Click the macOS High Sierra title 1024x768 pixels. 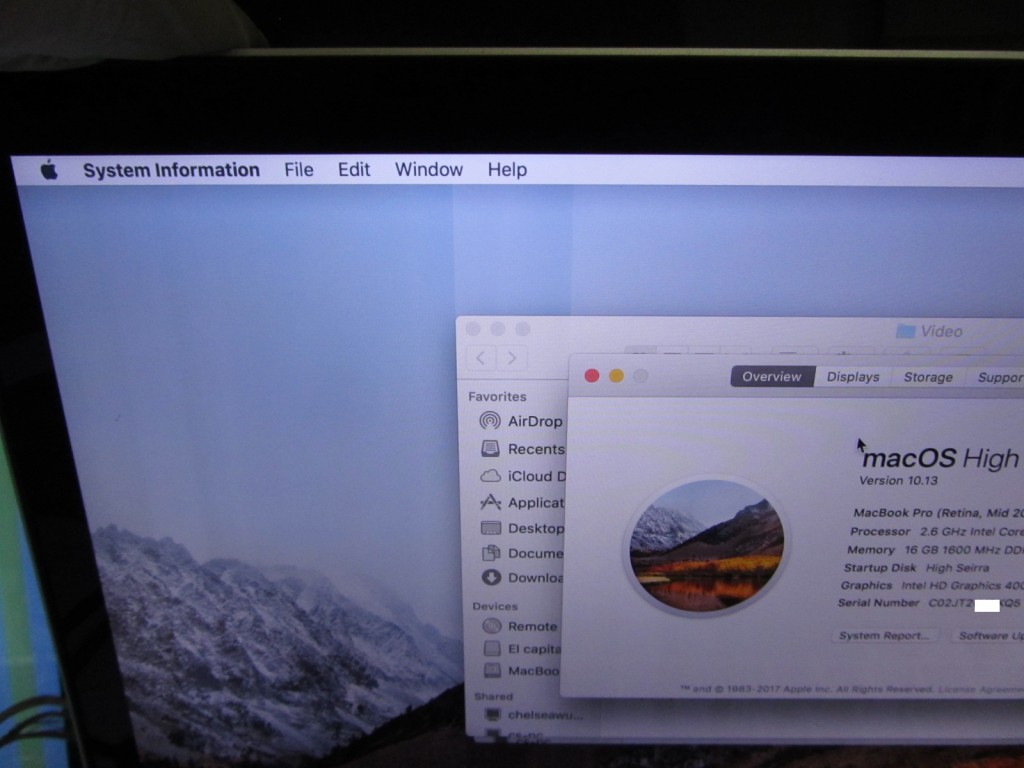click(x=942, y=458)
